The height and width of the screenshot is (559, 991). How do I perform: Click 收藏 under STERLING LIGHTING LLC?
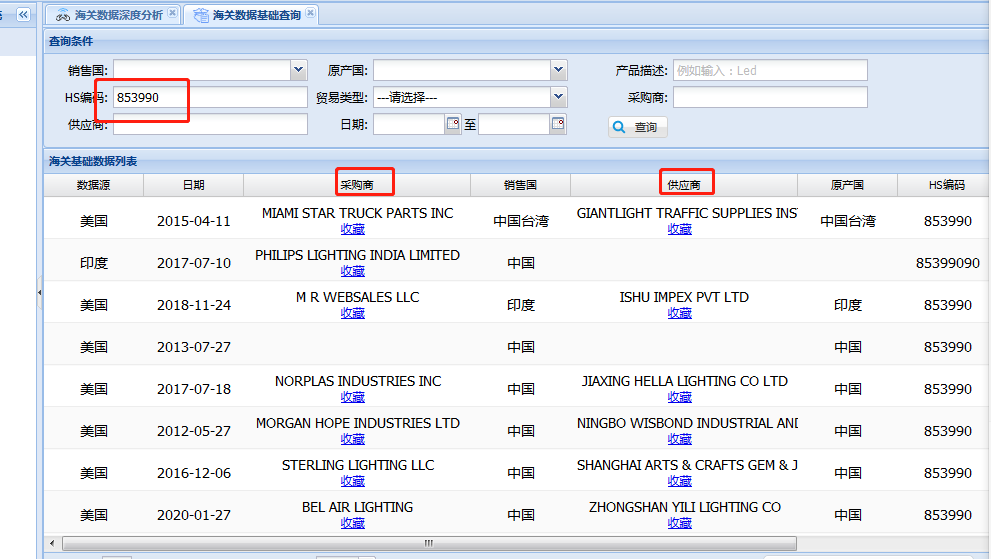coord(353,481)
